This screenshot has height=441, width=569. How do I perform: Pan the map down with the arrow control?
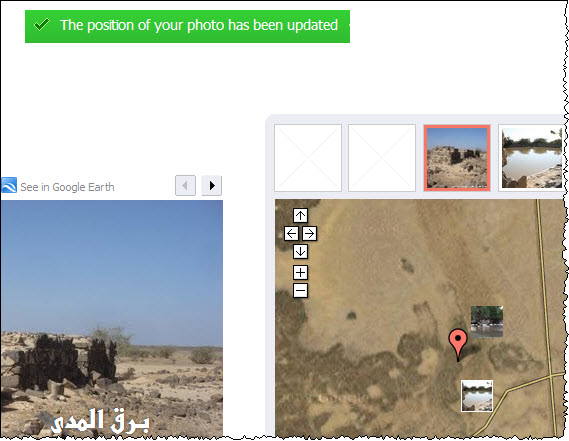coord(300,251)
